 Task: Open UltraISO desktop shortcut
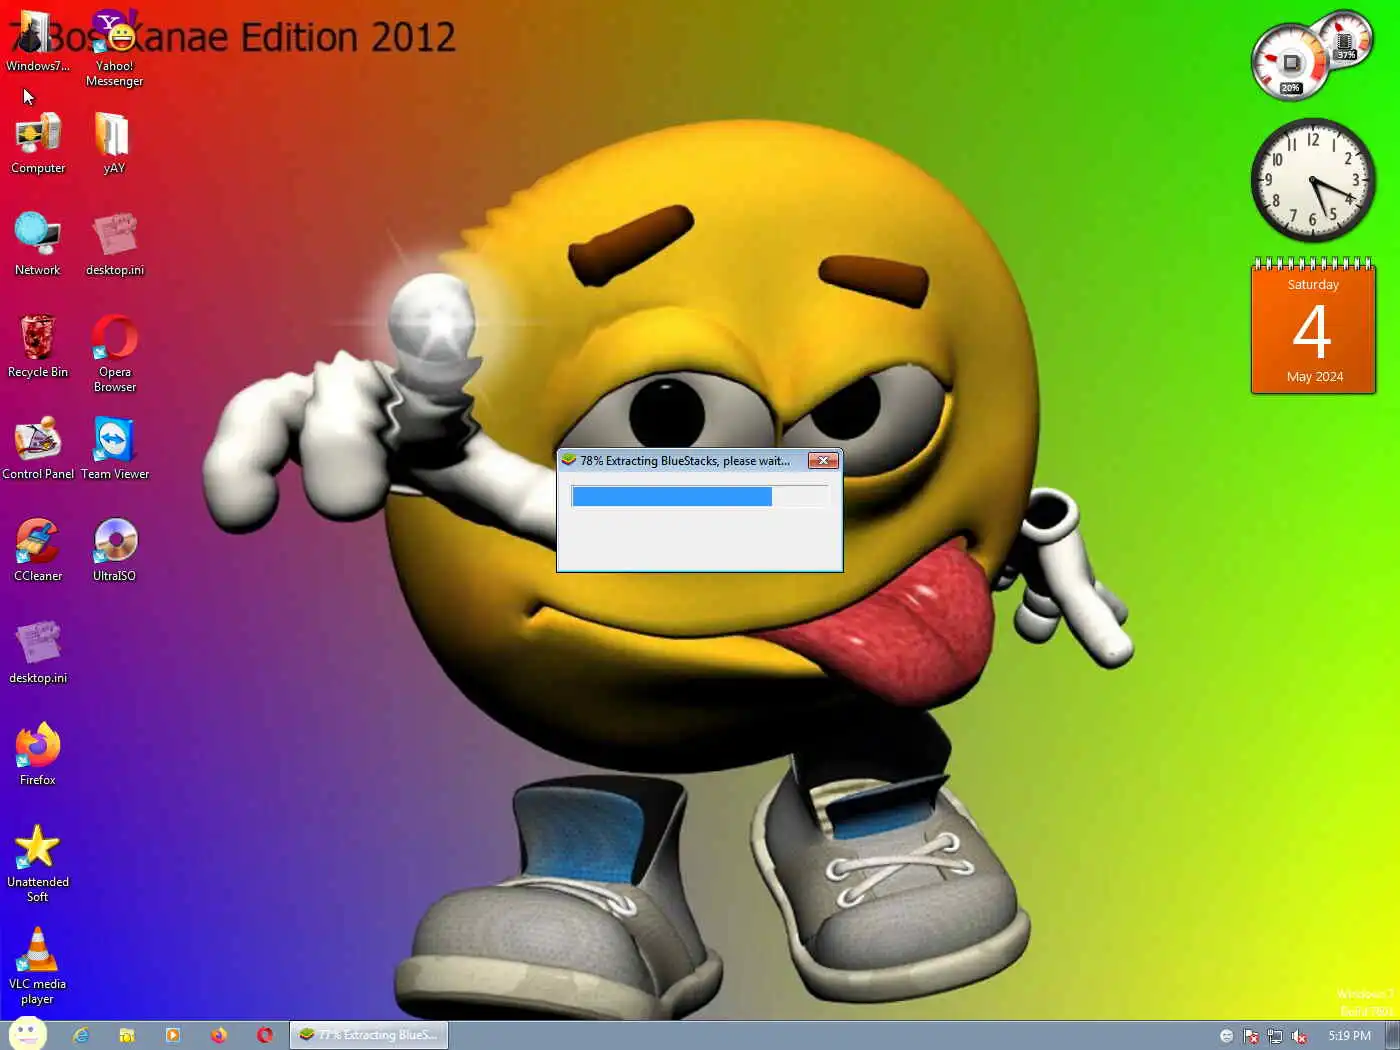click(x=114, y=550)
